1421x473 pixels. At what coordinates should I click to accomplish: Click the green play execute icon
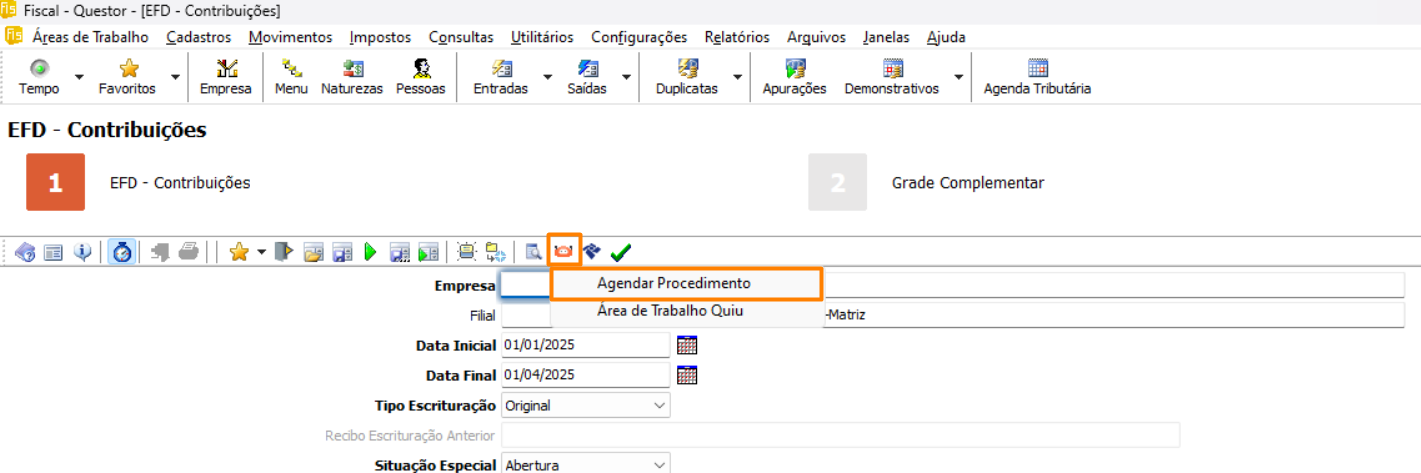371,252
